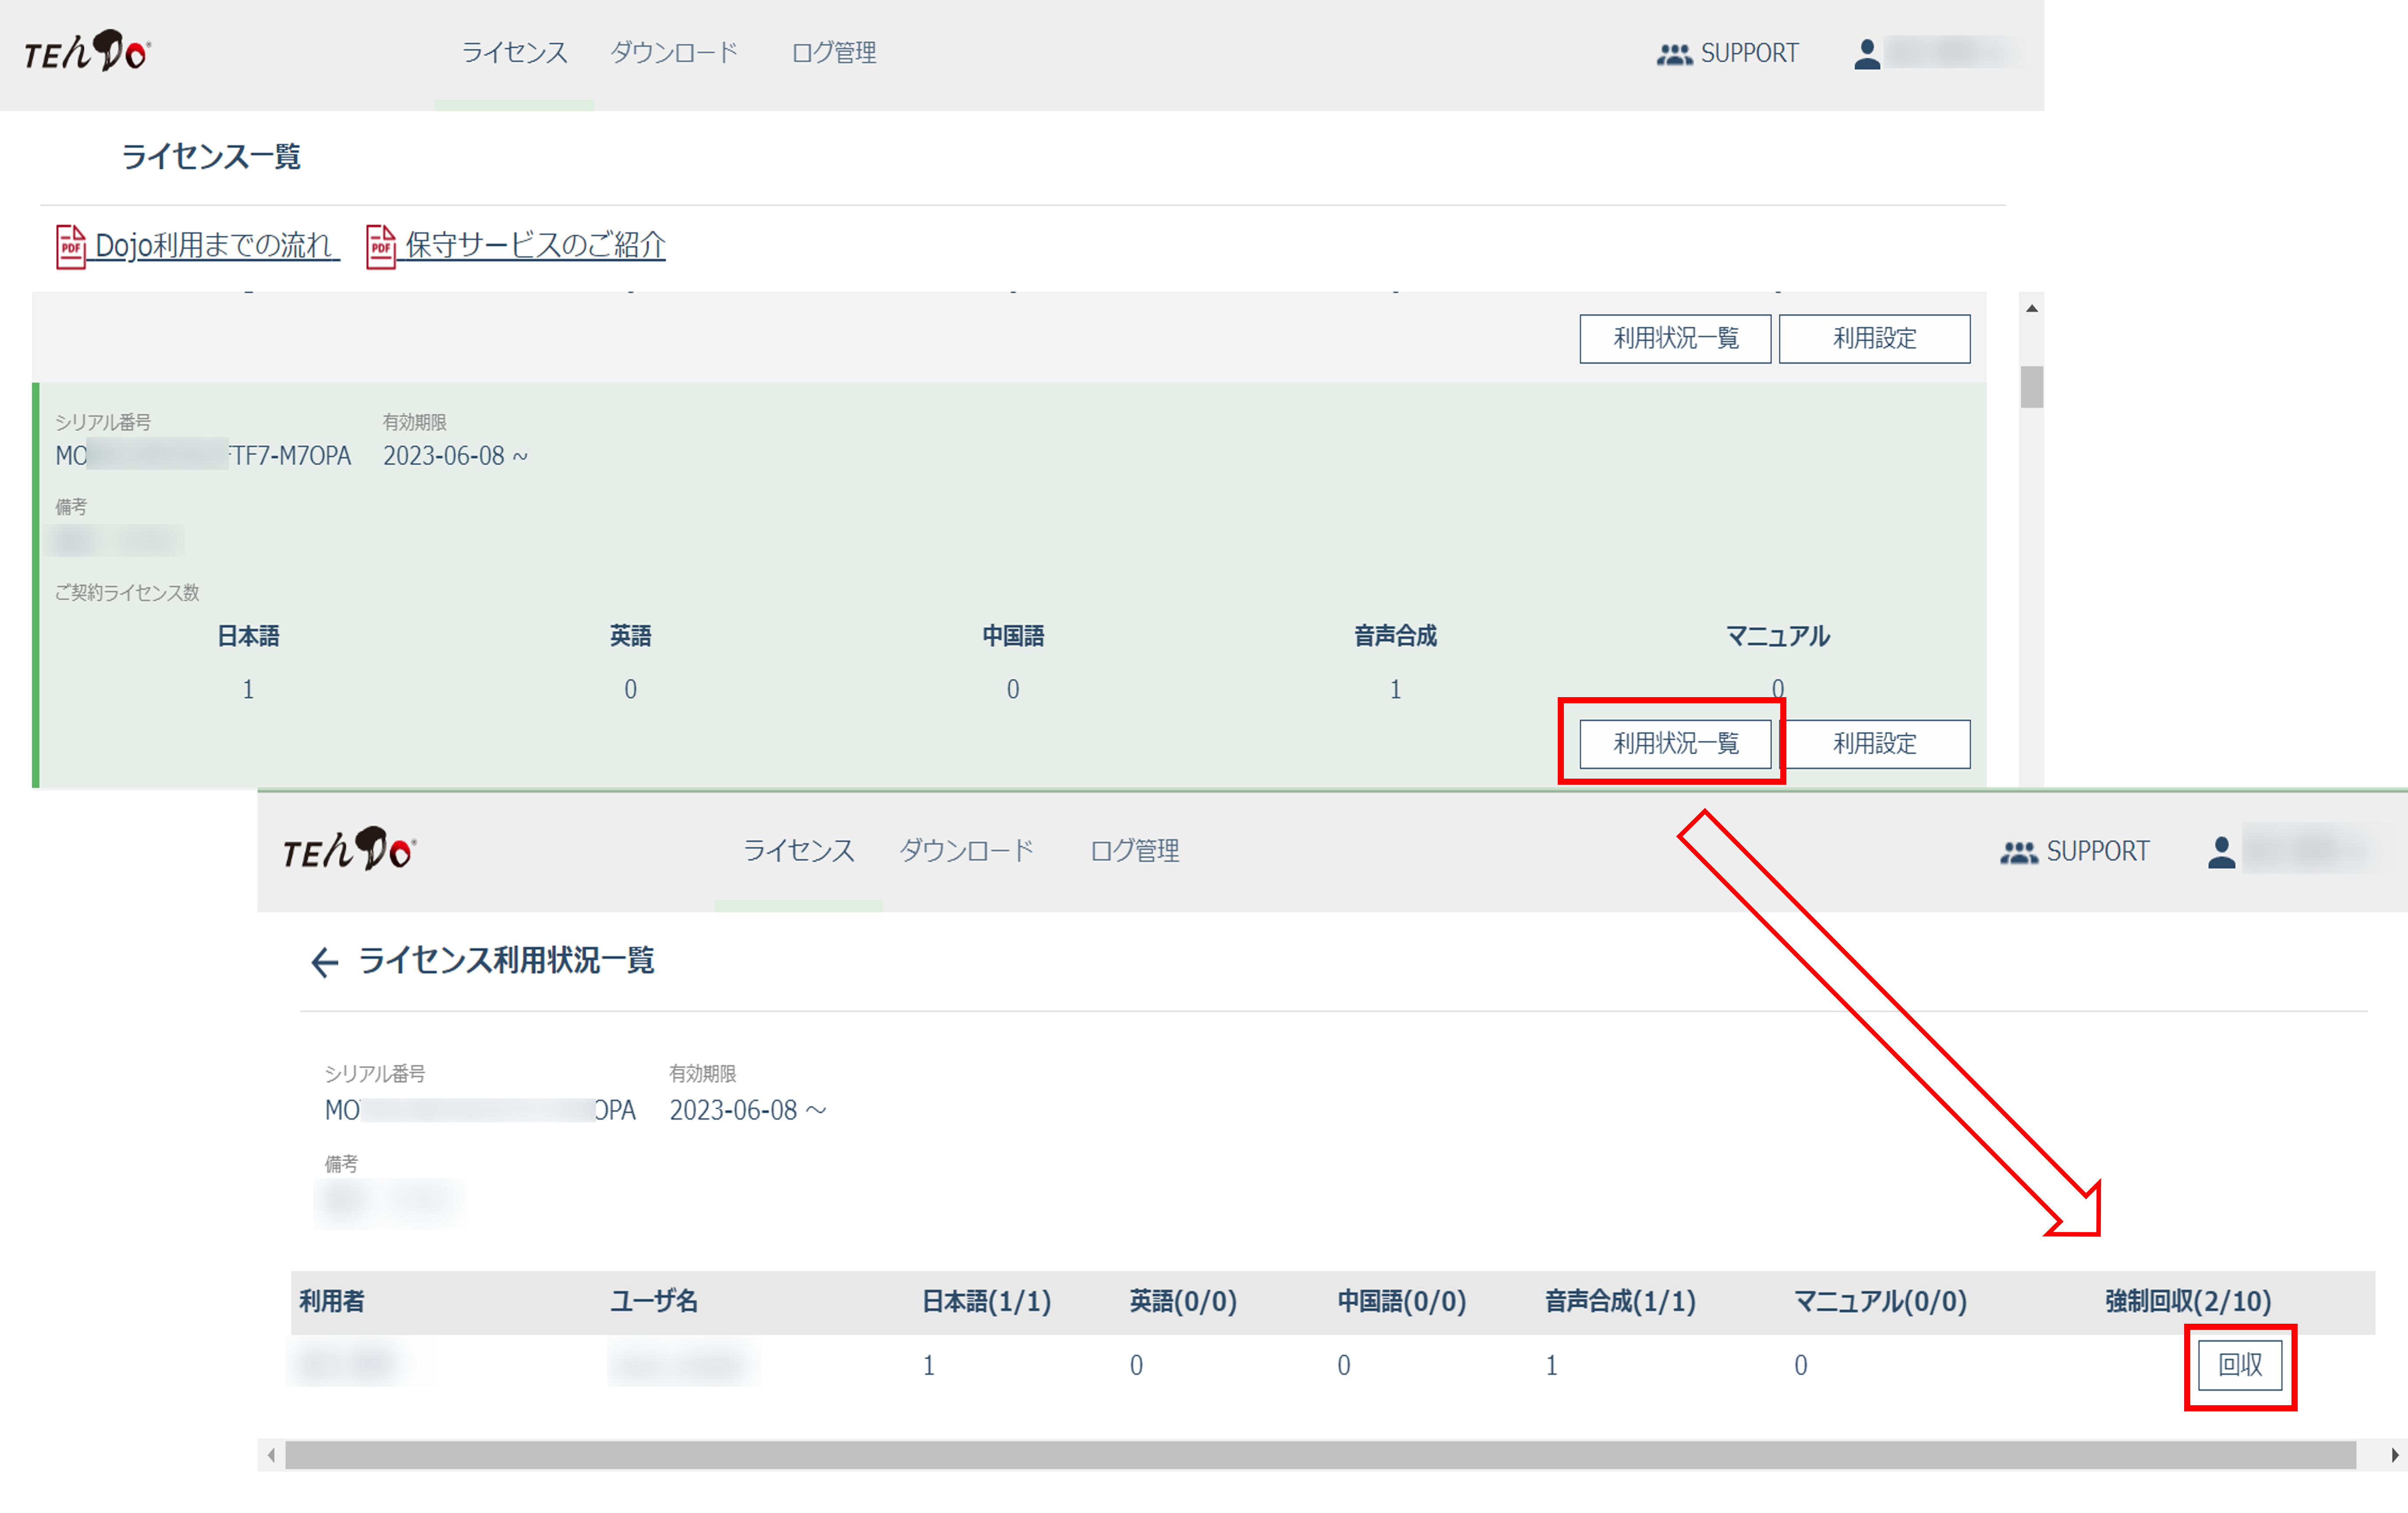The height and width of the screenshot is (1513, 2408).
Task: Click the Tendo logo in the top header
Action: pyautogui.click(x=87, y=51)
